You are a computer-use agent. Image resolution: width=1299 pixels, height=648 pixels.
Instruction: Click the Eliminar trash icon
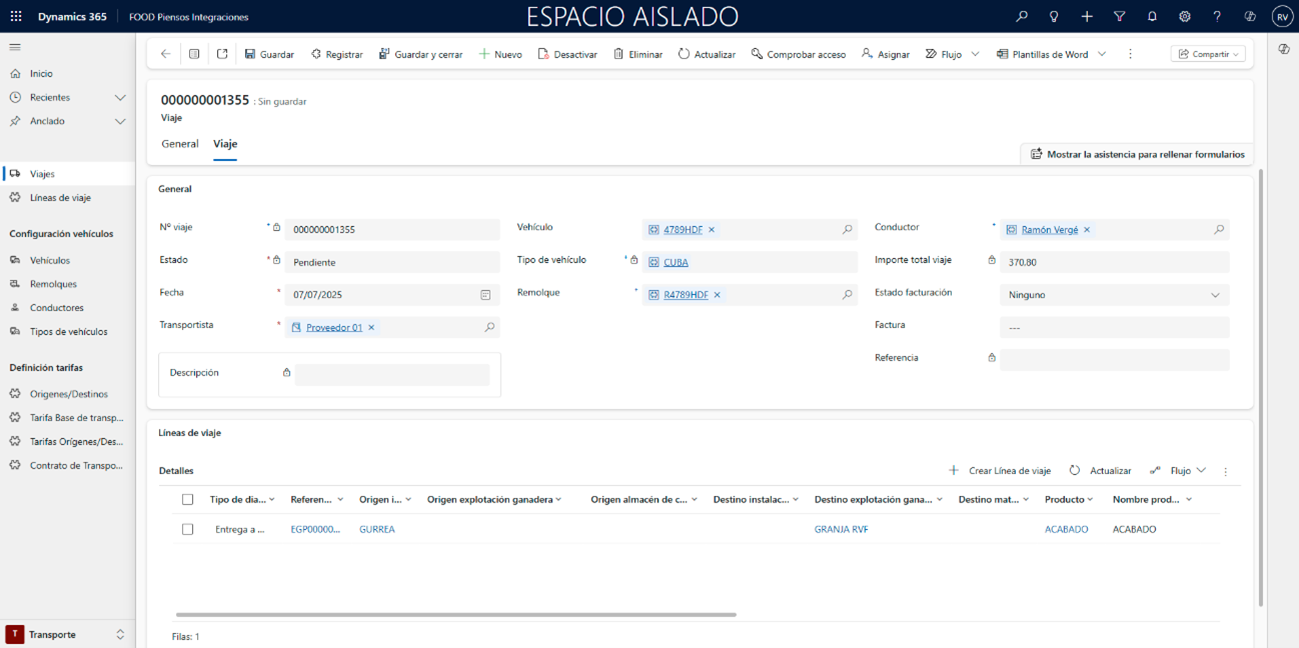point(620,54)
